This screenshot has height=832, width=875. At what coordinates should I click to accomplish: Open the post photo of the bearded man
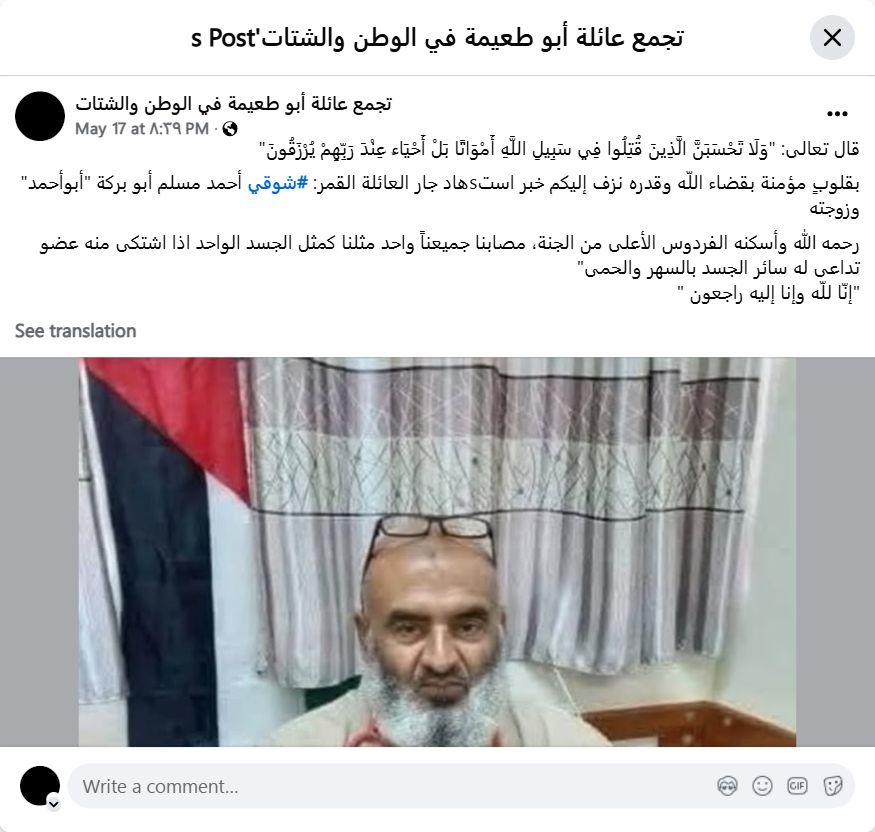point(438,552)
